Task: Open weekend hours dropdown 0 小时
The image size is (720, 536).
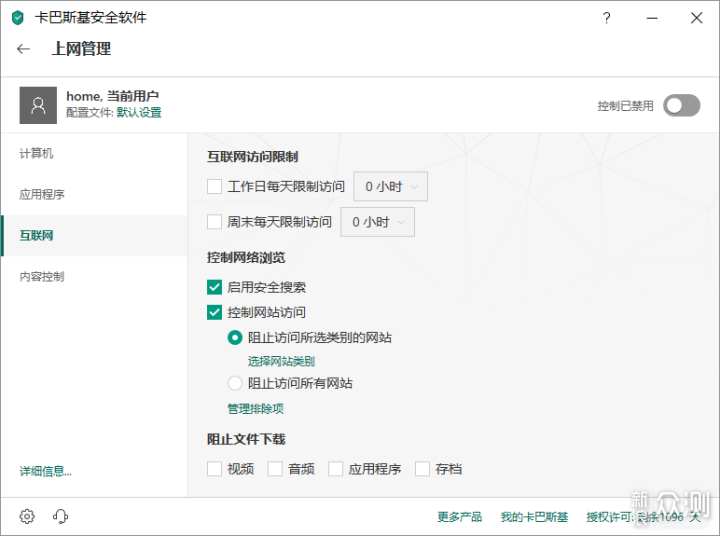Action: click(x=377, y=222)
